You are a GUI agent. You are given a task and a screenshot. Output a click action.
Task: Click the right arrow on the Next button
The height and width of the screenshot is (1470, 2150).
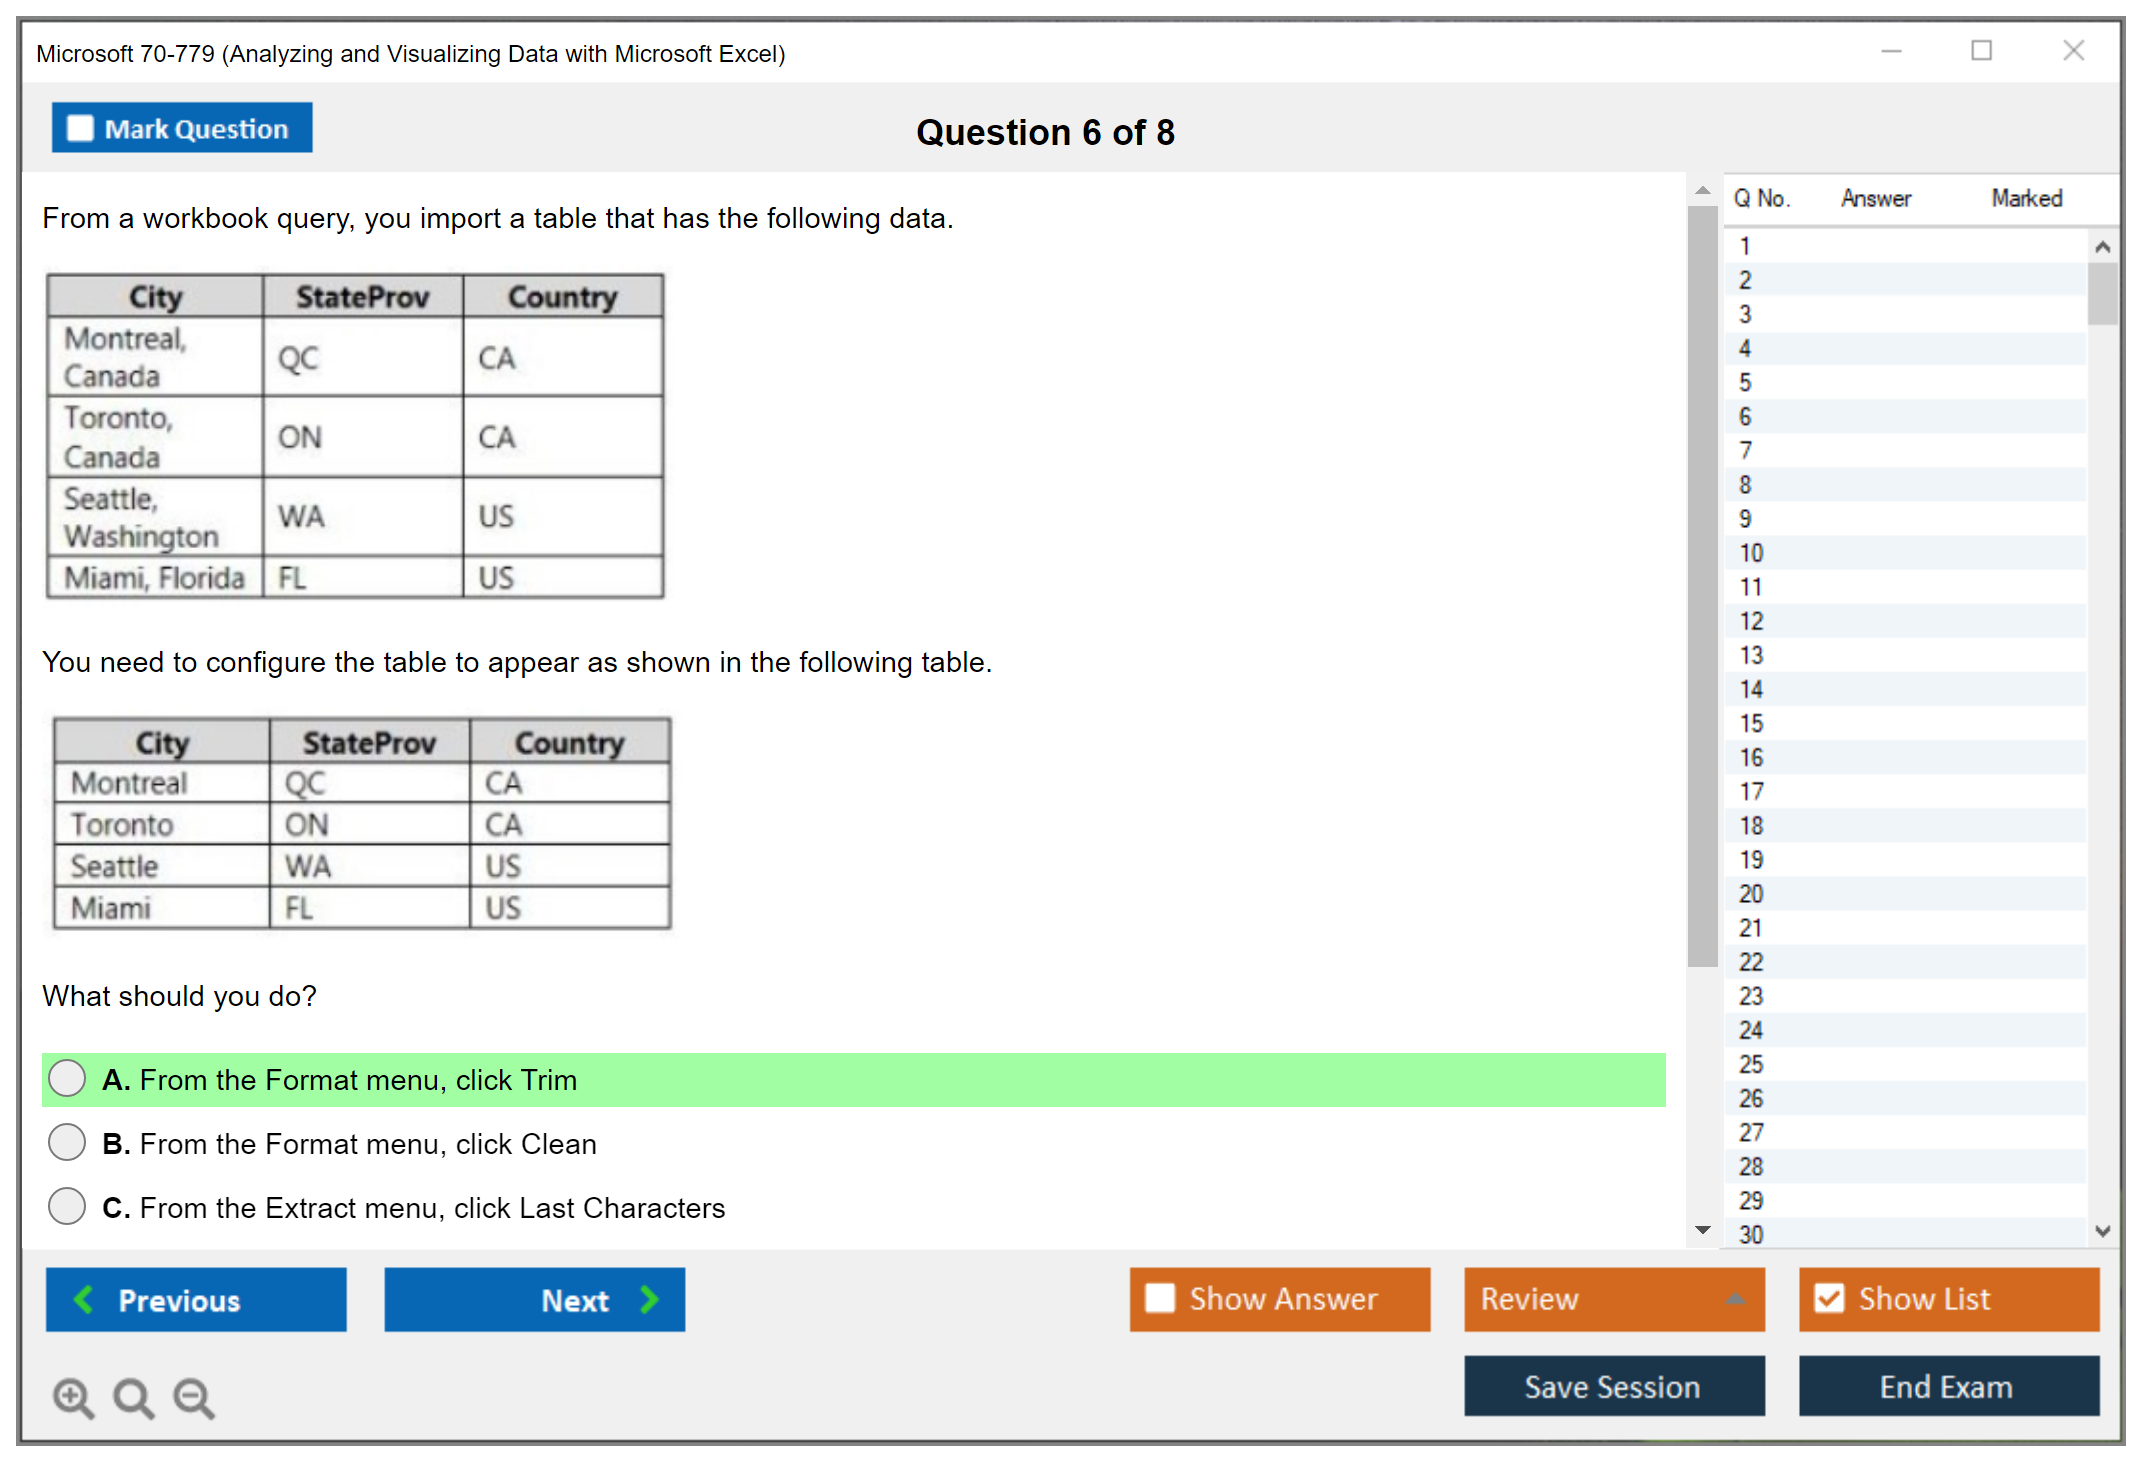[x=650, y=1299]
